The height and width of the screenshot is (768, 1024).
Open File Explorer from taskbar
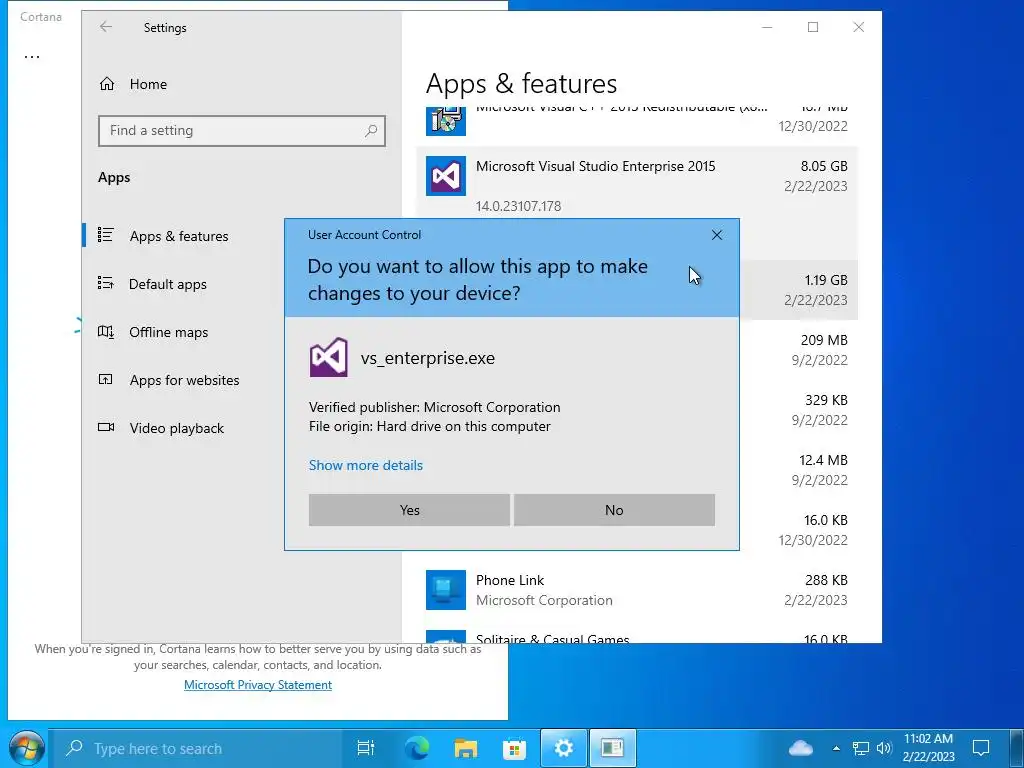(x=466, y=748)
